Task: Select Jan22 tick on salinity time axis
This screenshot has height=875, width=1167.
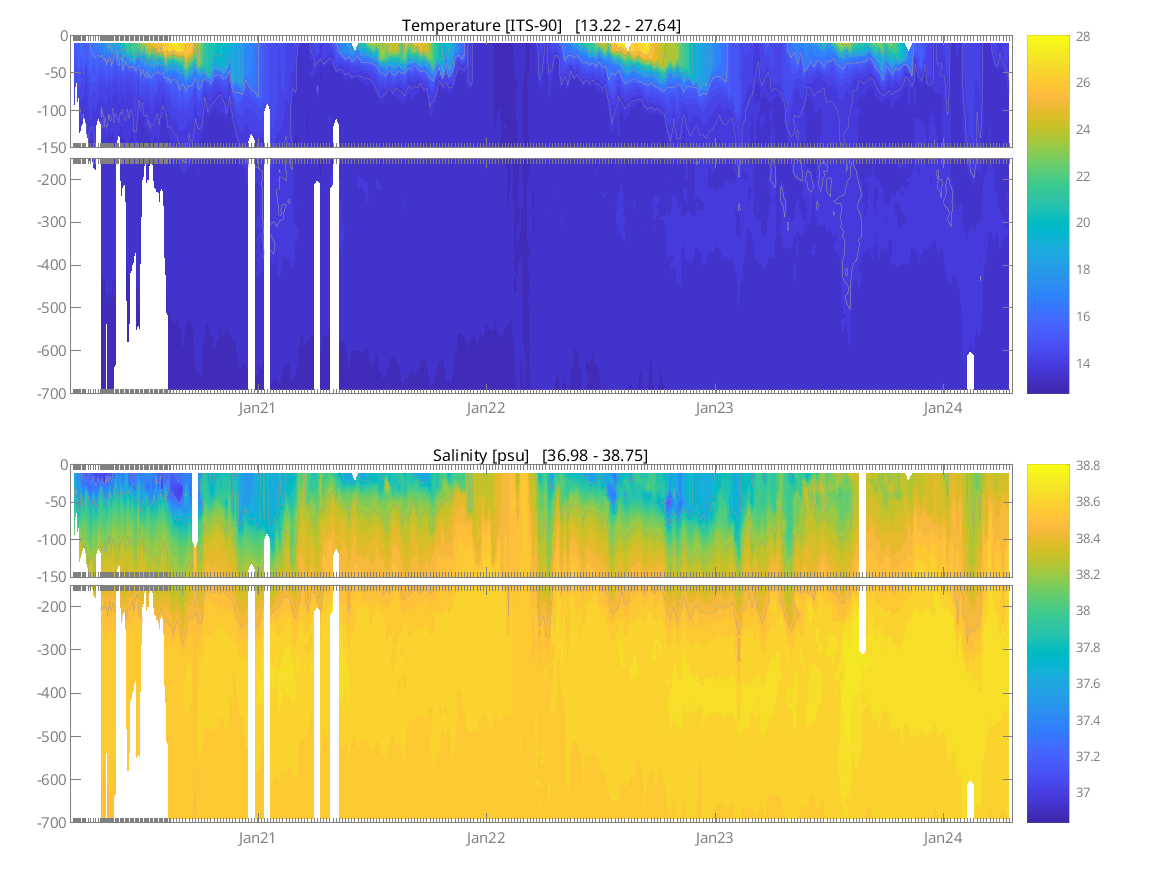Action: coord(486,838)
